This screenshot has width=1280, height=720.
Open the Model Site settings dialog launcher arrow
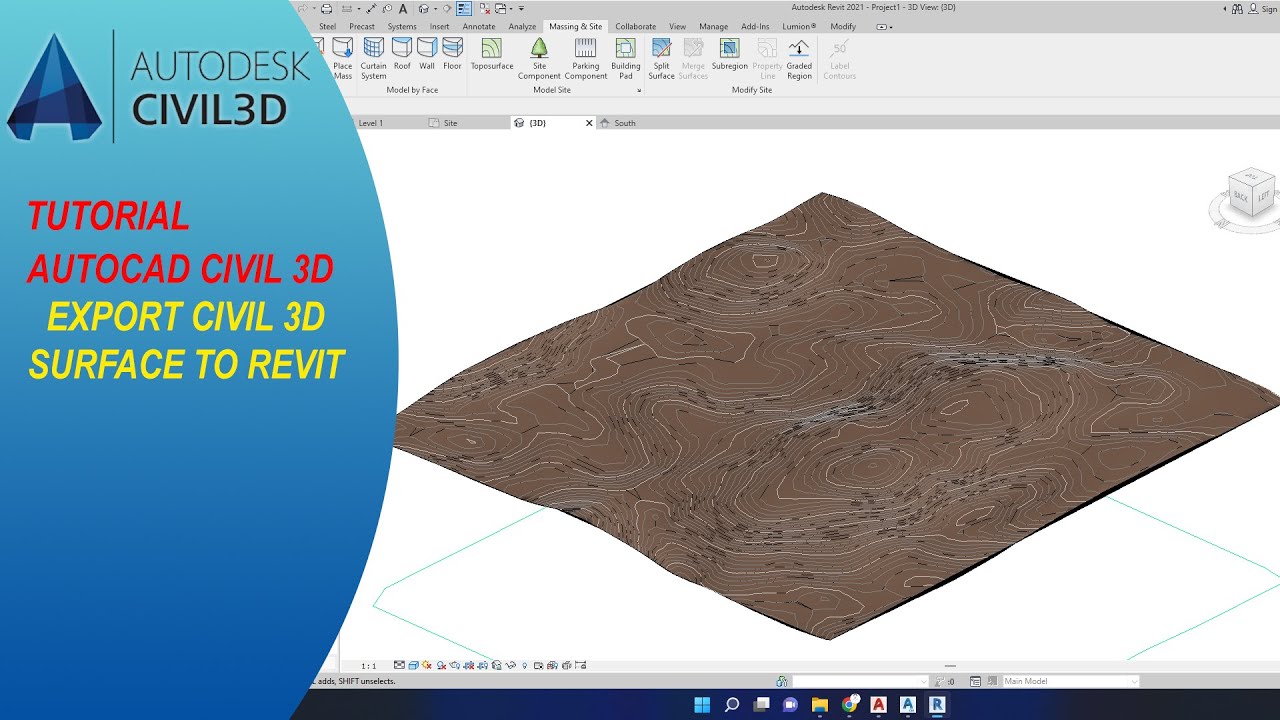point(639,91)
